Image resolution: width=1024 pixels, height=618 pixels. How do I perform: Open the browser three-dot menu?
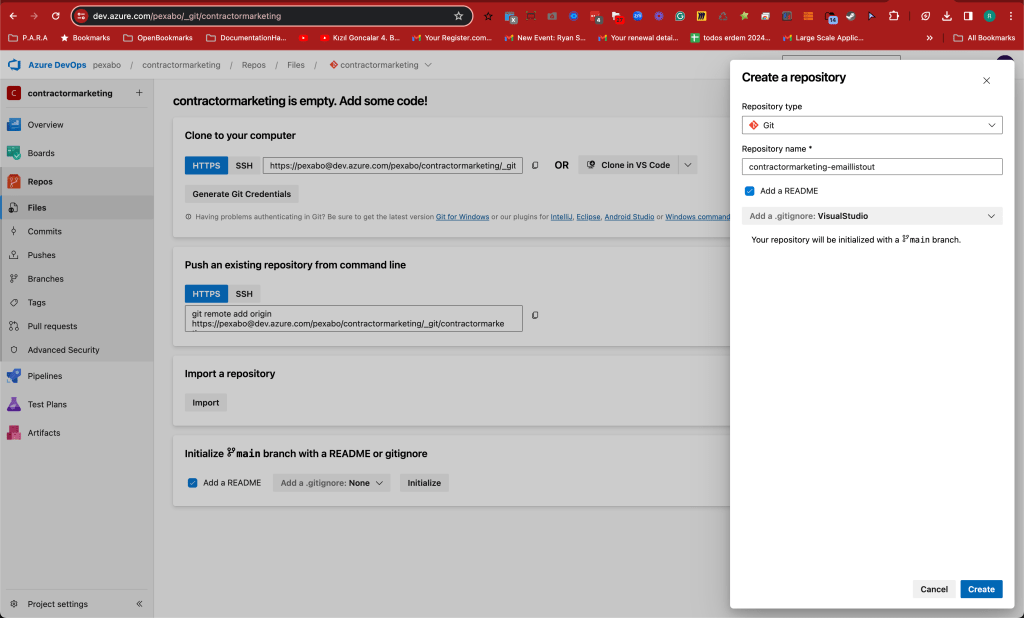pos(1010,16)
